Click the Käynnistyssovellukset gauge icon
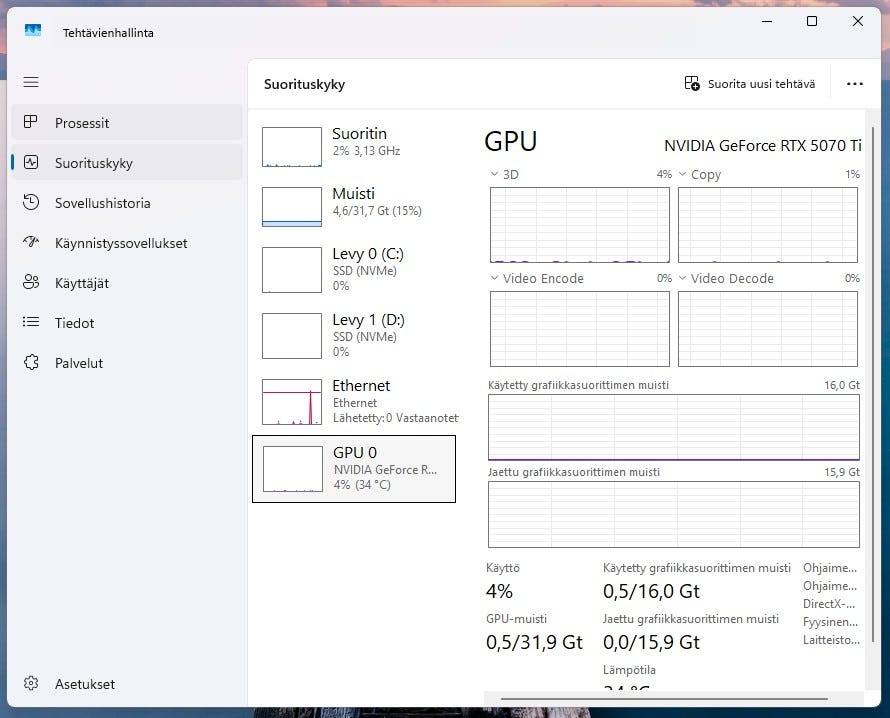 click(x=31, y=242)
